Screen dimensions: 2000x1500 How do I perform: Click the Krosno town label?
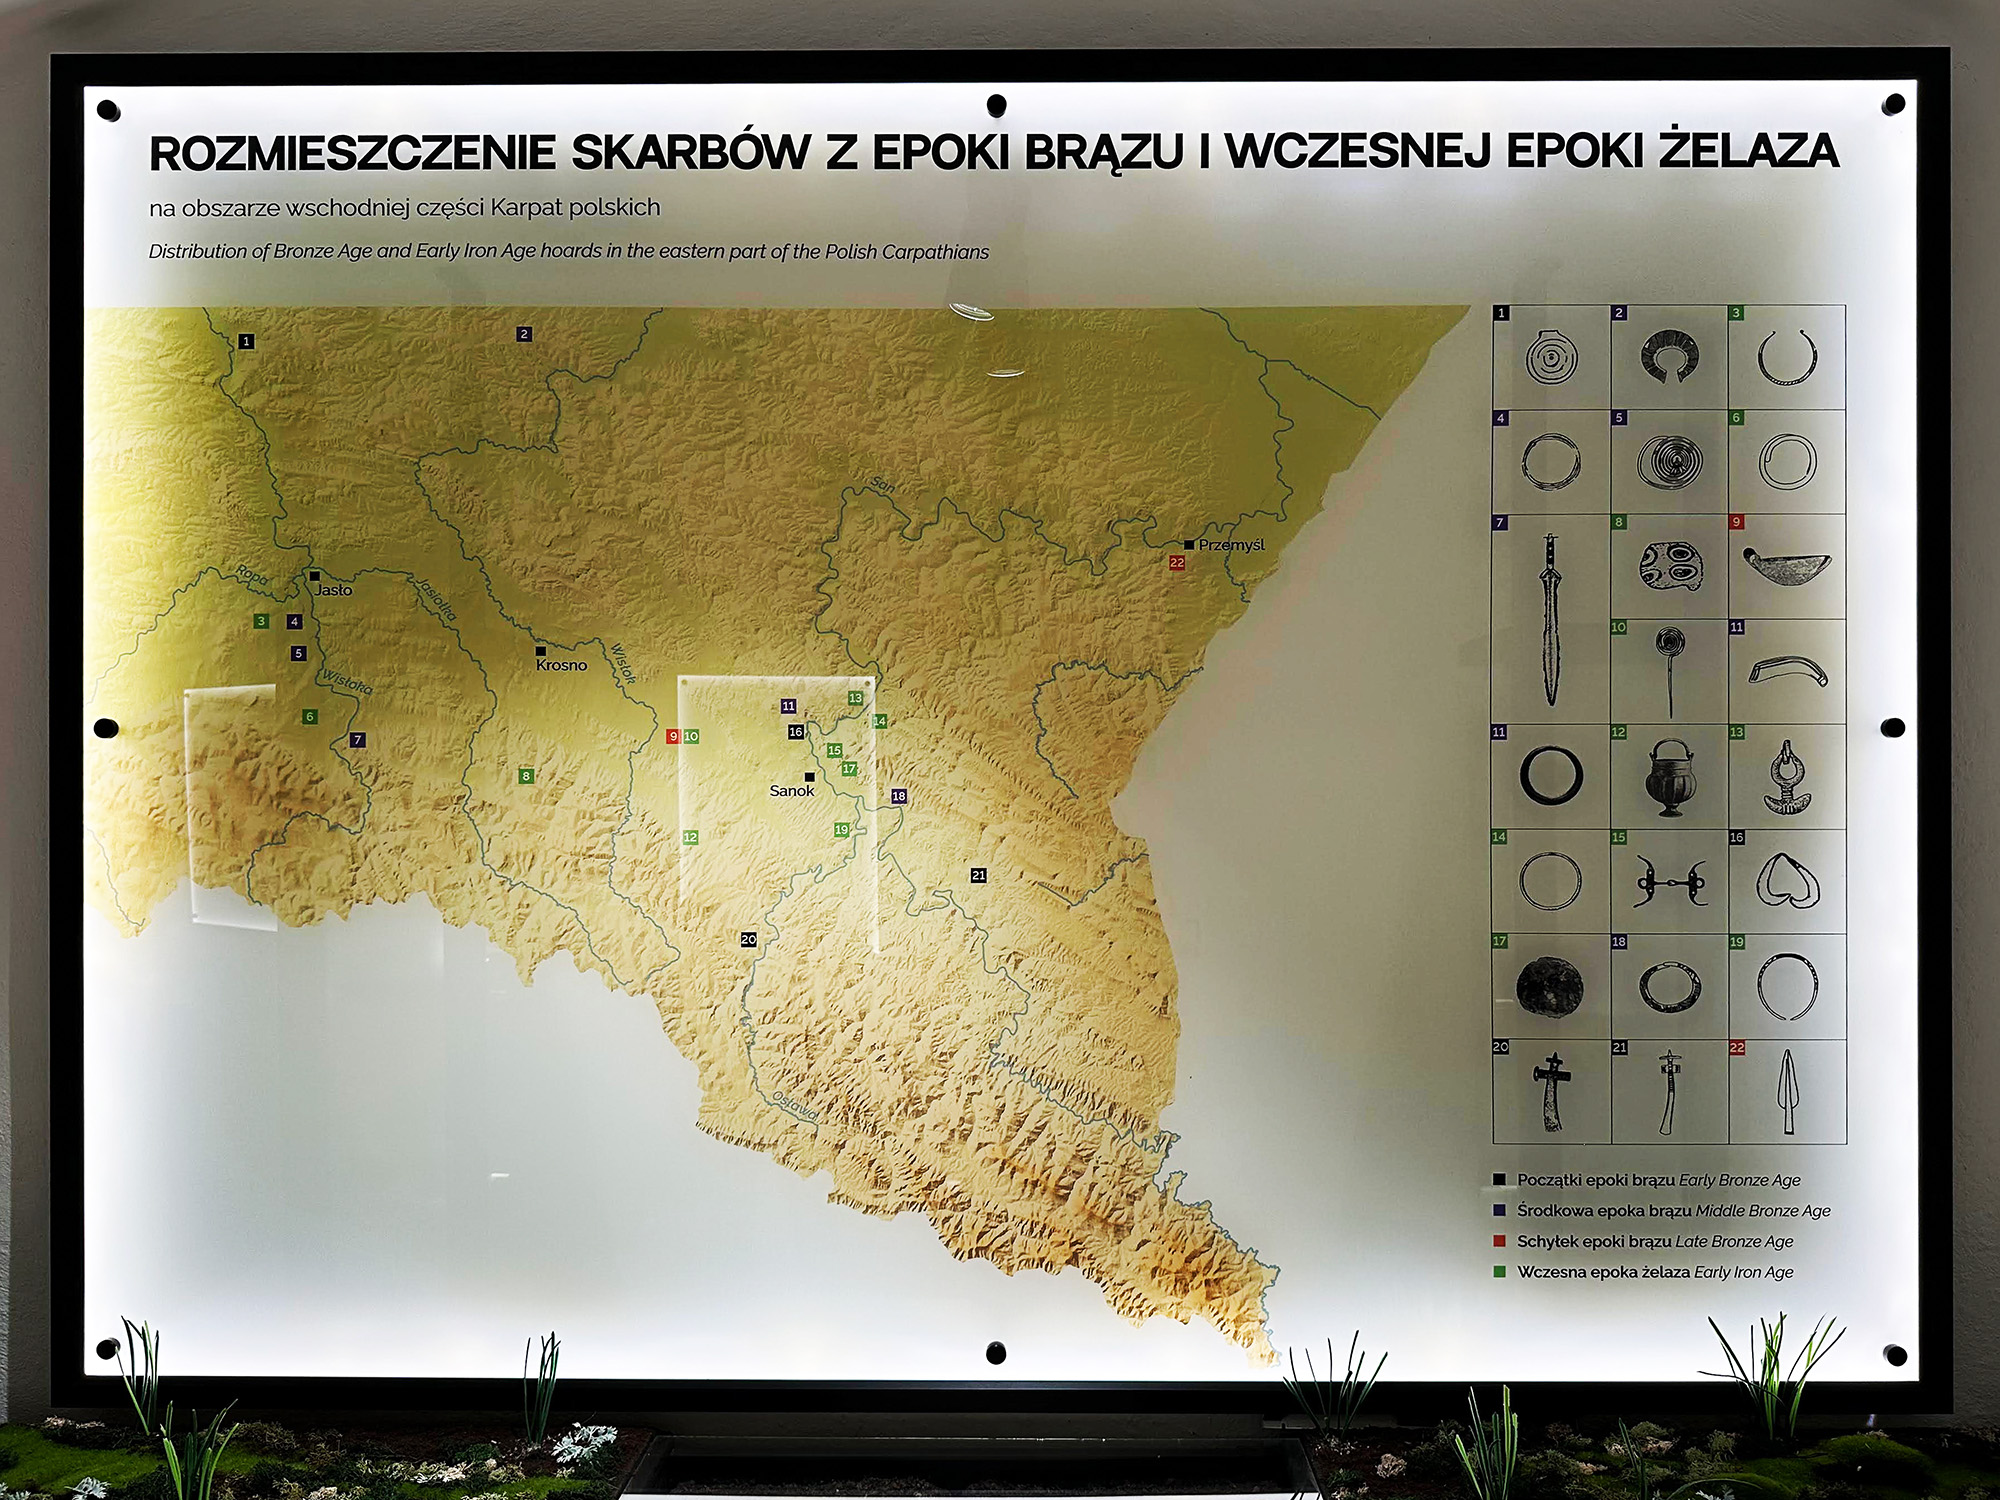pos(561,665)
